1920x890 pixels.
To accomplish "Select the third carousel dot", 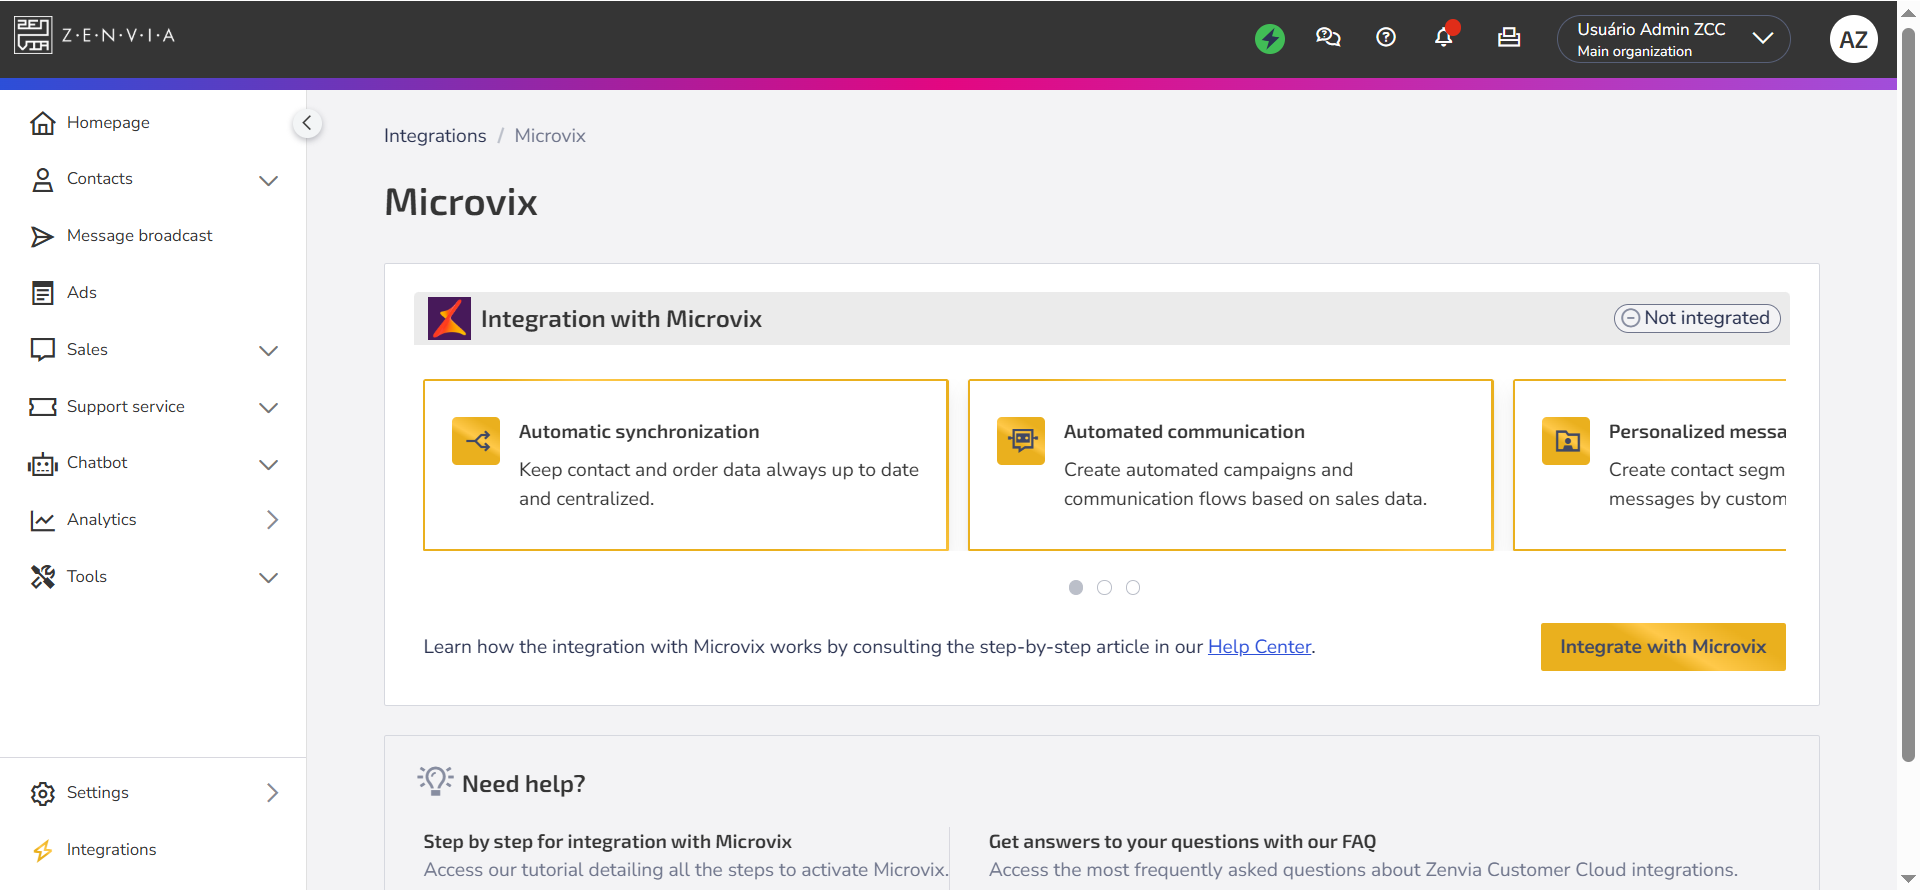I will [x=1133, y=588].
